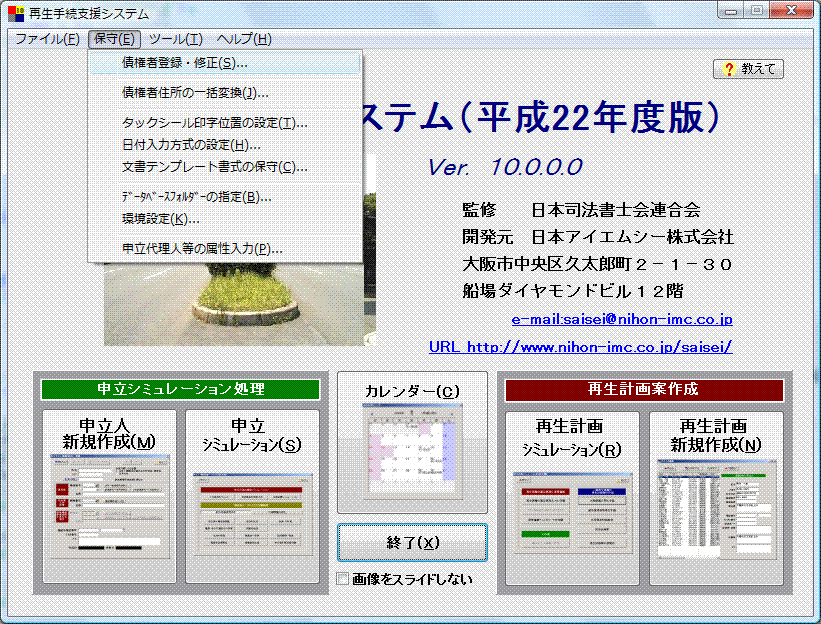Click the application icon in title bar

13,13
